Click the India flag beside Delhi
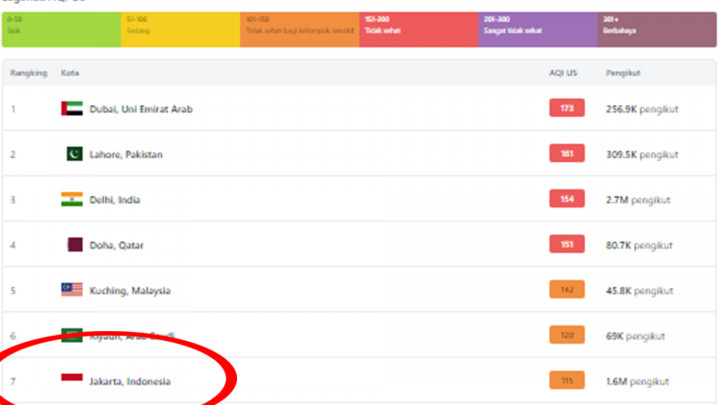The height and width of the screenshot is (405, 720). point(71,199)
